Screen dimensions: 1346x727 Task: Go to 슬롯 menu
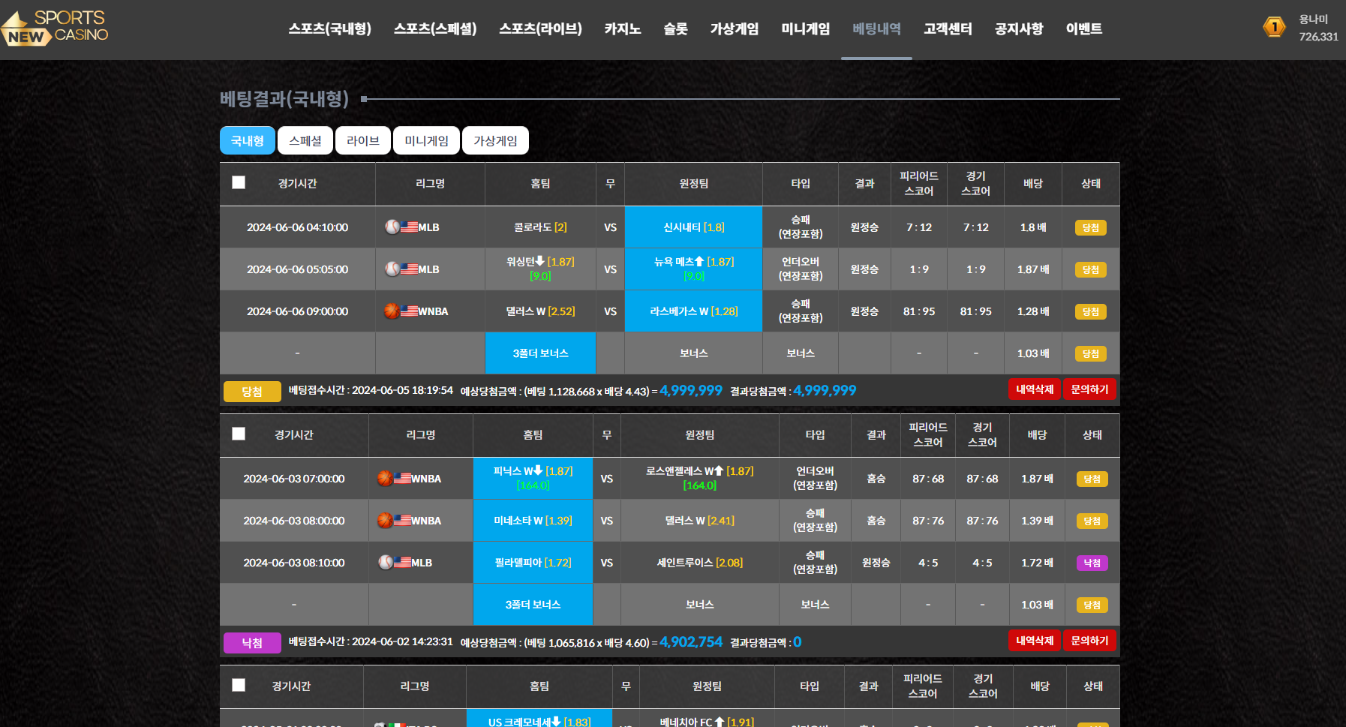point(675,29)
